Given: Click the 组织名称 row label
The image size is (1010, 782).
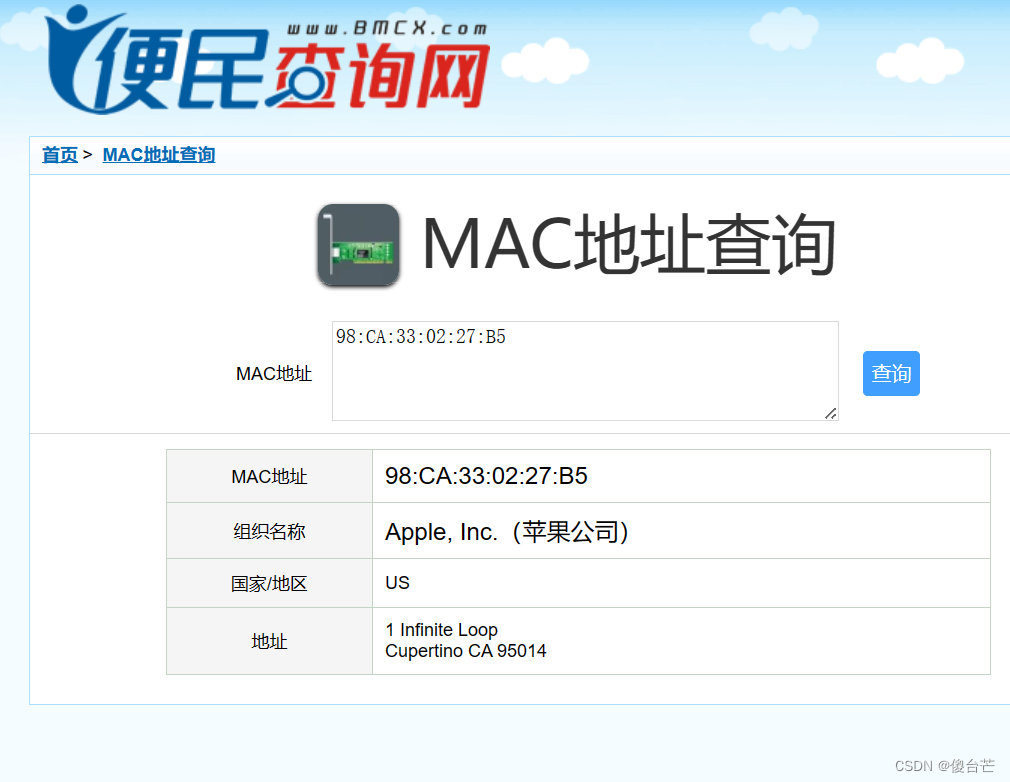Looking at the screenshot, I should tap(269, 531).
